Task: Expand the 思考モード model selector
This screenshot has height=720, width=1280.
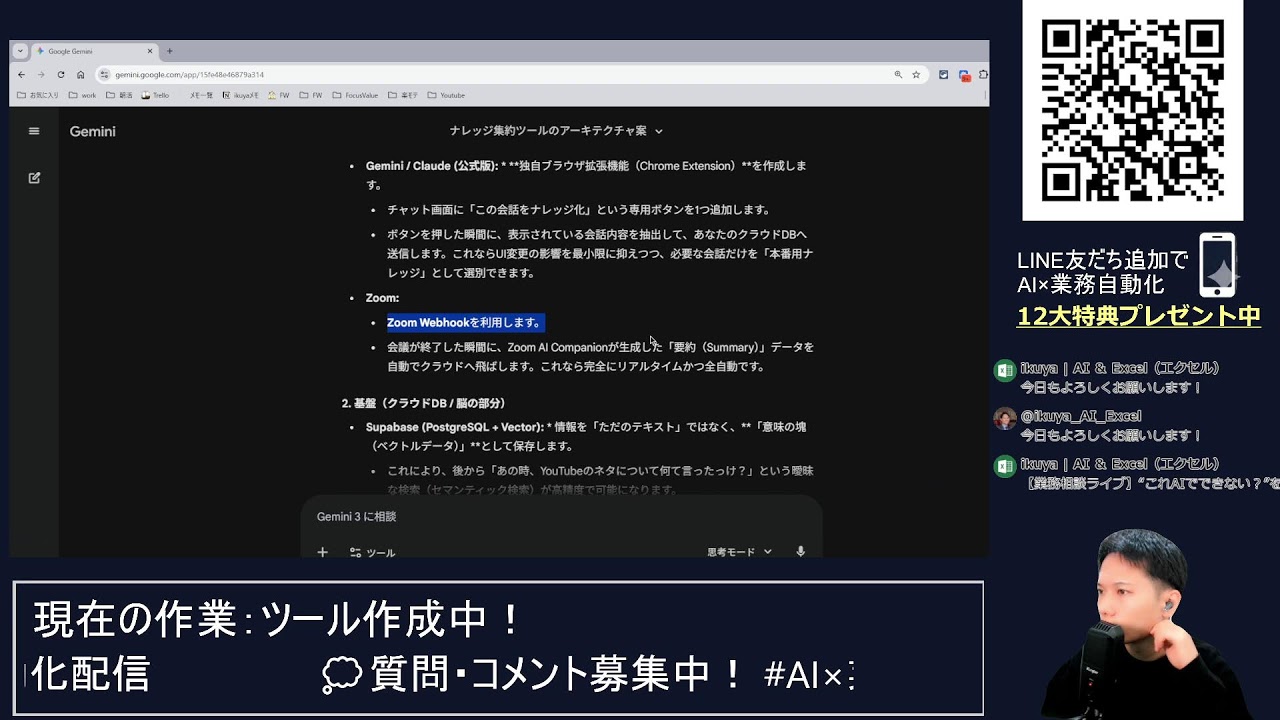Action: 739,552
